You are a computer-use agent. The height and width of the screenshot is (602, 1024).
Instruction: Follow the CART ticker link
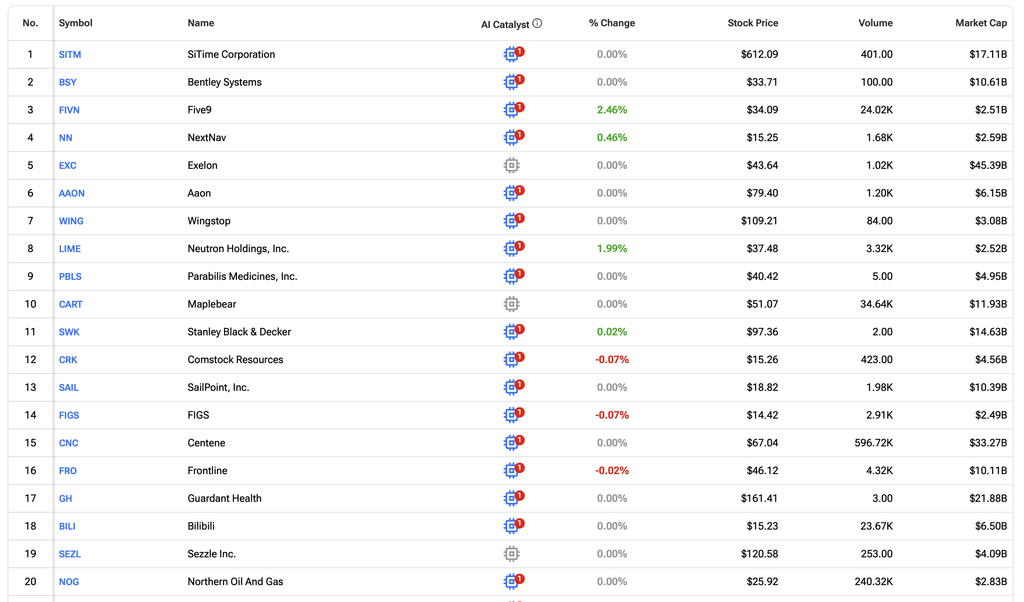click(71, 304)
